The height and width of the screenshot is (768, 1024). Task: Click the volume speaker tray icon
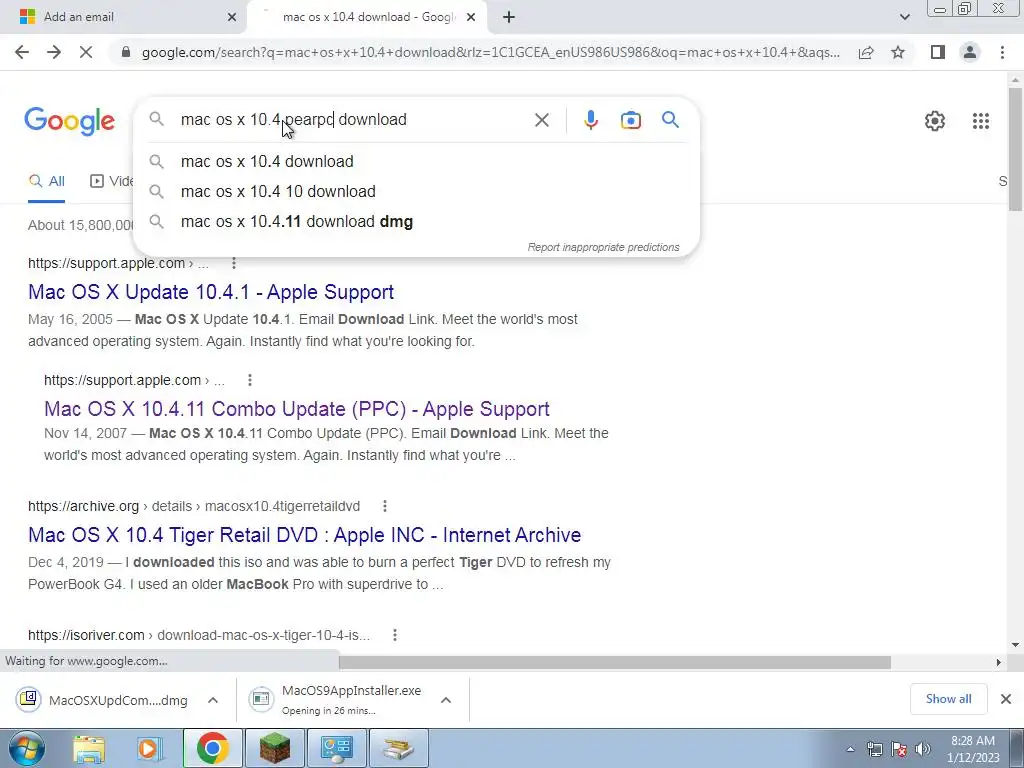pyautogui.click(x=923, y=749)
